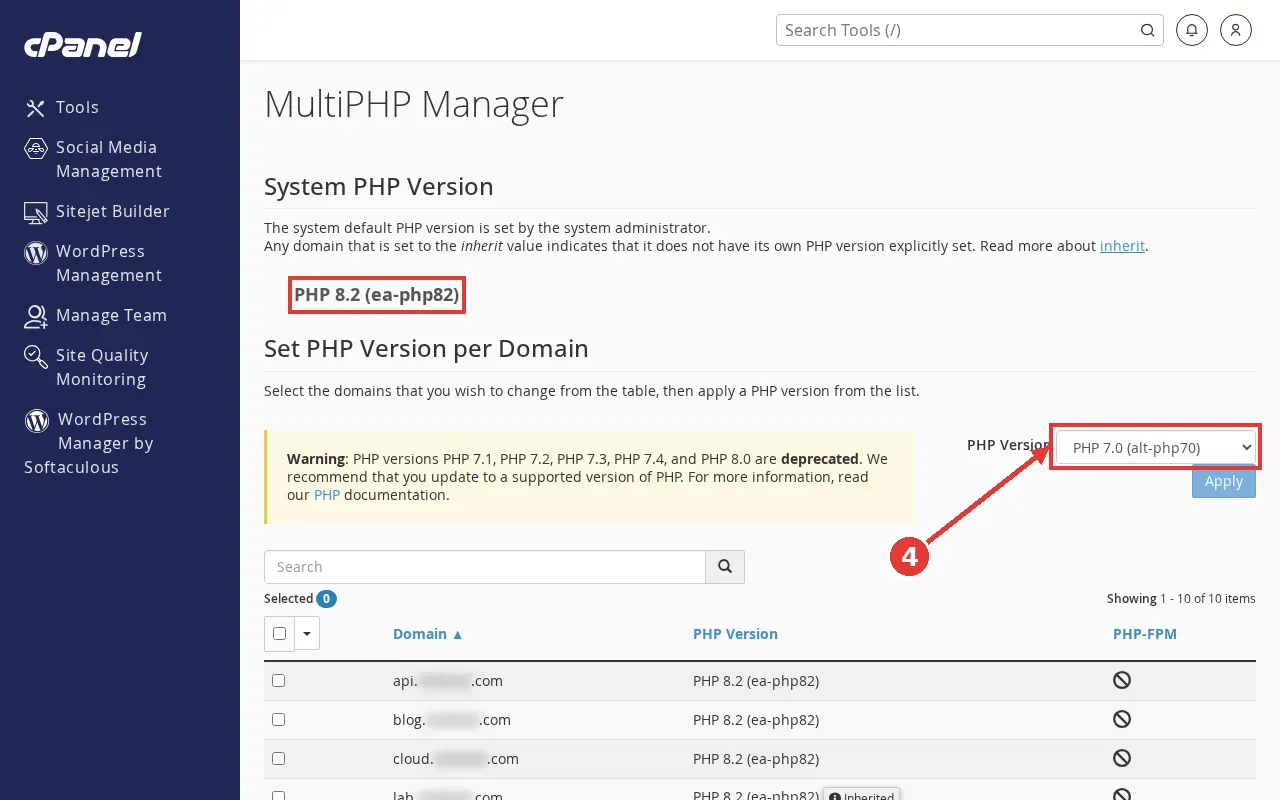Toggle the select-all domains checkbox

(279, 633)
